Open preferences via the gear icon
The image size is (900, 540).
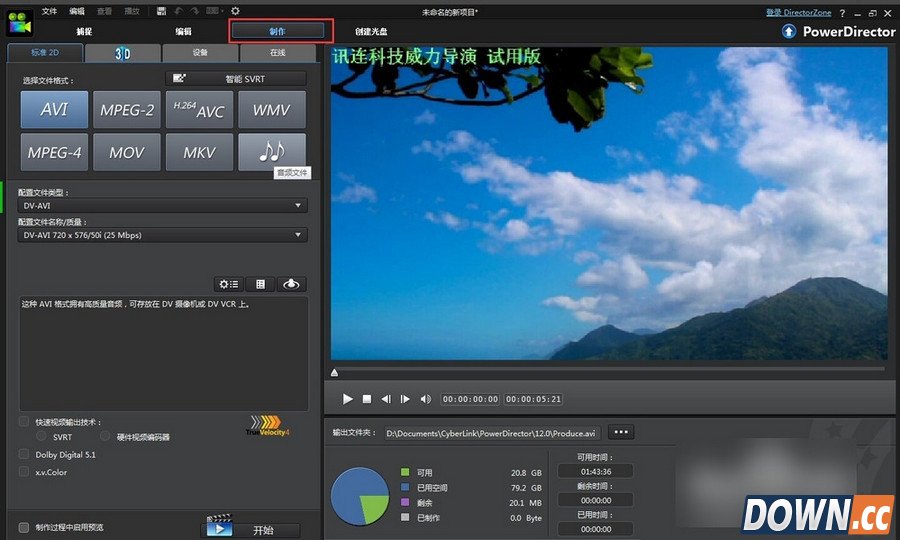pos(235,11)
